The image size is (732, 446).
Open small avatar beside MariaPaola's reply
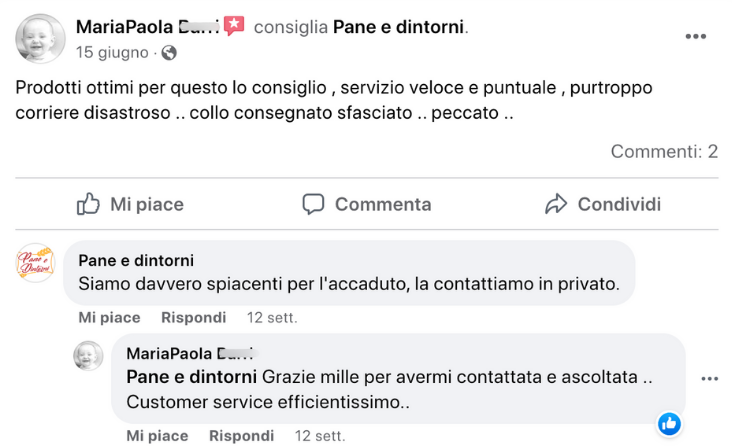[88, 355]
